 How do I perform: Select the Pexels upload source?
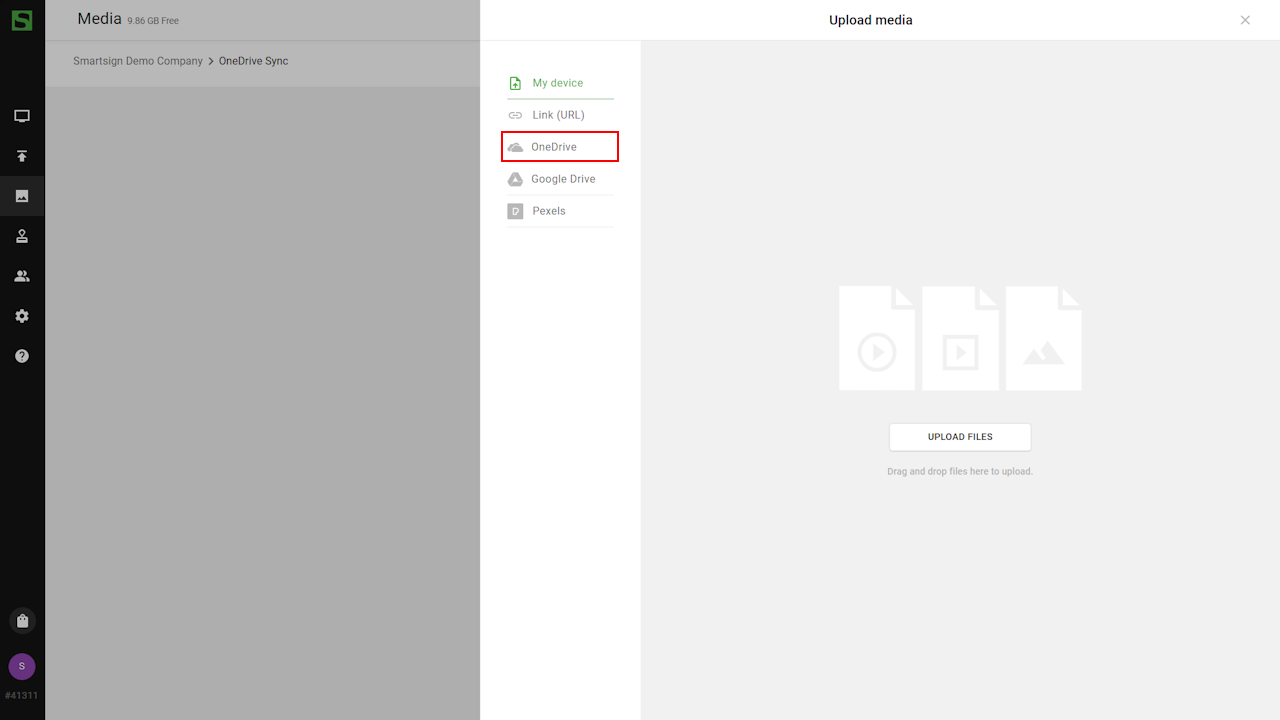[x=548, y=211]
